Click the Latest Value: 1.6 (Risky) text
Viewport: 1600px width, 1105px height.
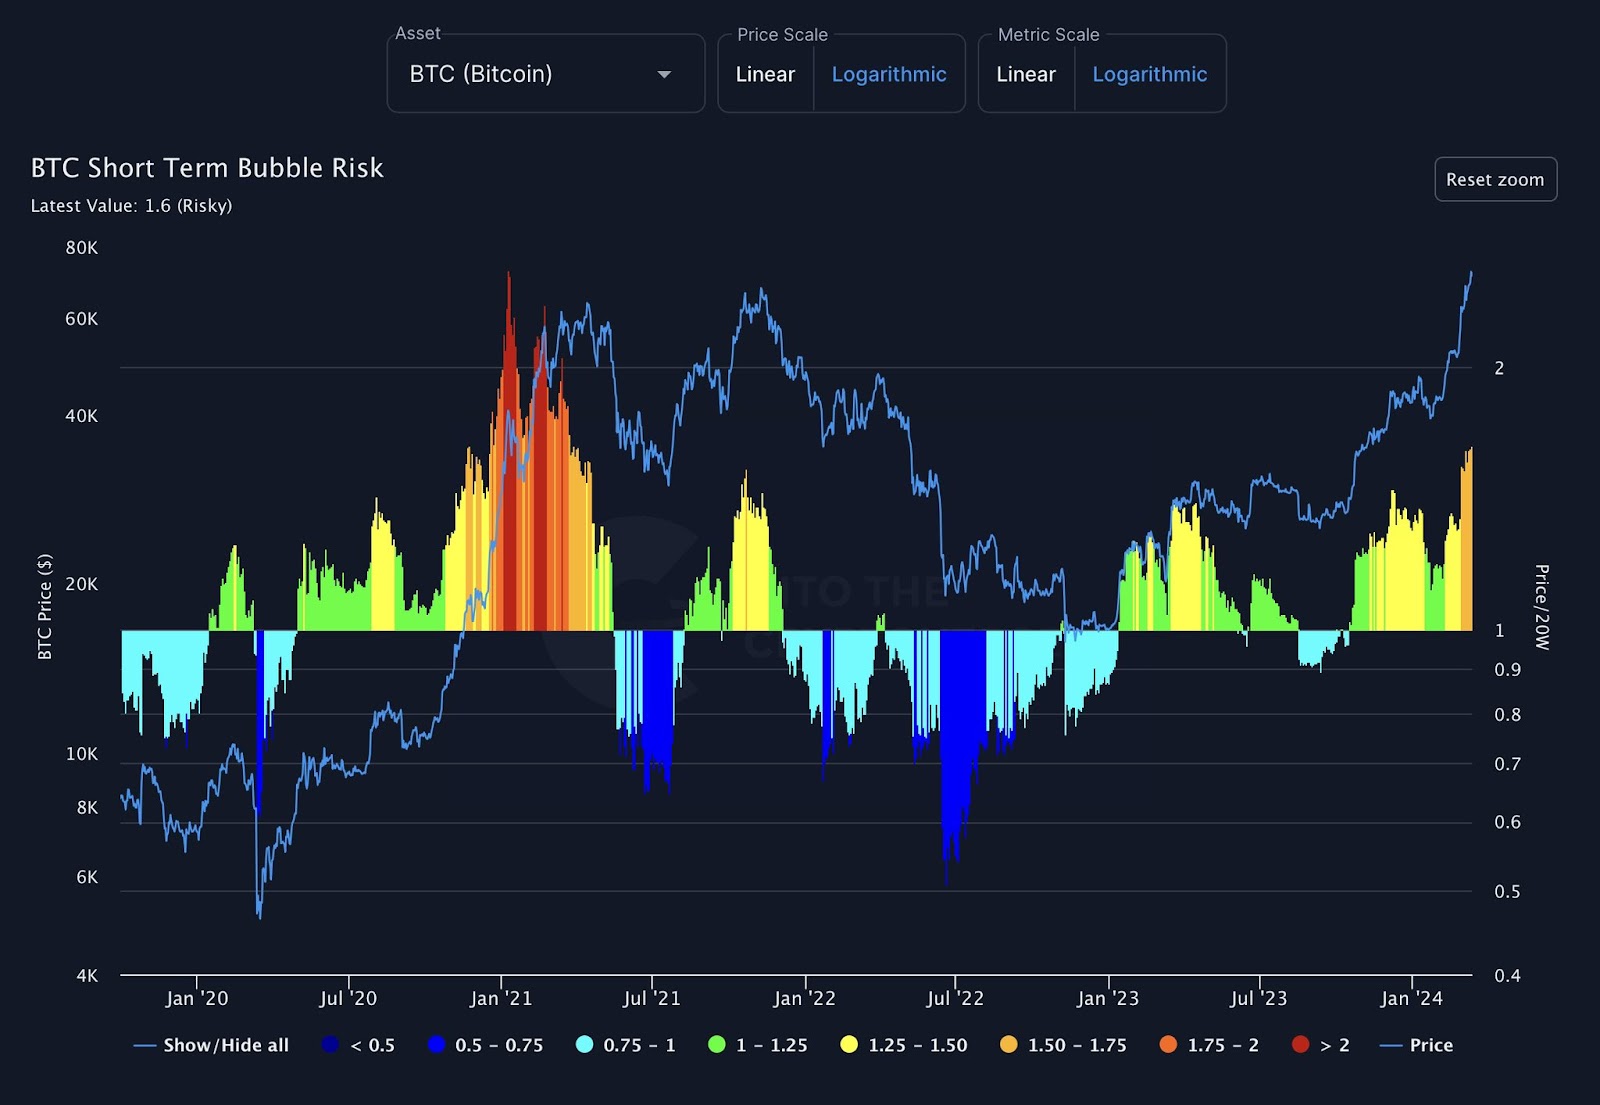(x=131, y=206)
